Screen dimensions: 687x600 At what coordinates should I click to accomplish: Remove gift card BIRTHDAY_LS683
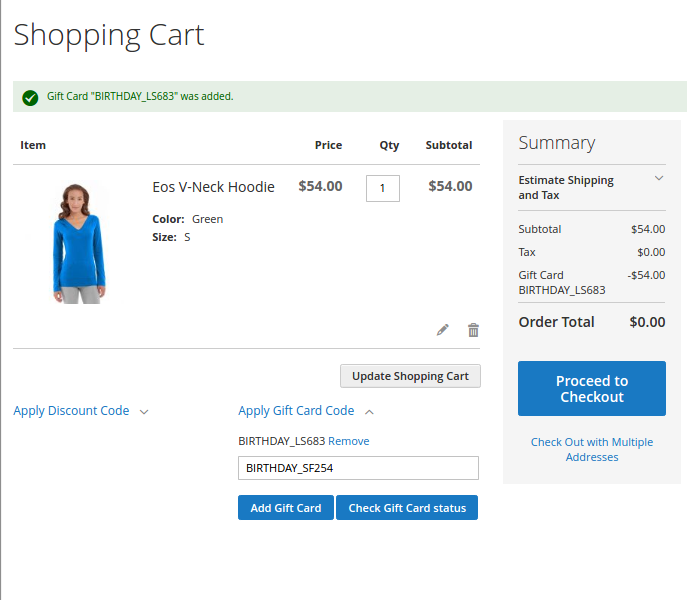[348, 441]
